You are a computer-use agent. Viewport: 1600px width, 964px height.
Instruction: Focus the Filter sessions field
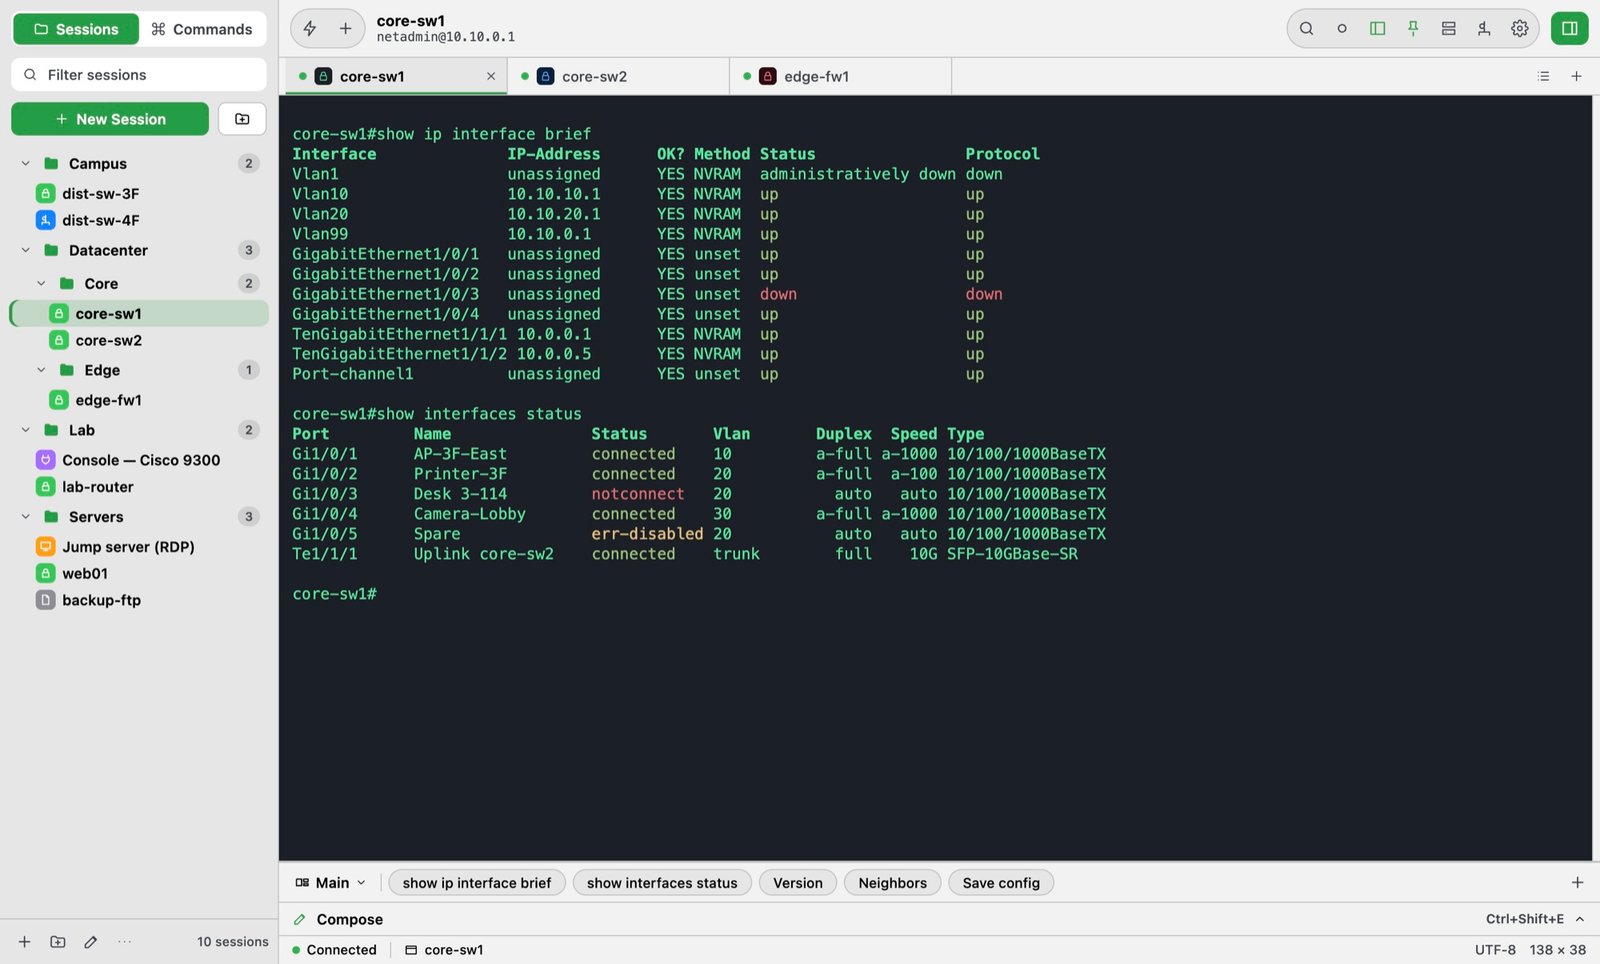pyautogui.click(x=139, y=75)
